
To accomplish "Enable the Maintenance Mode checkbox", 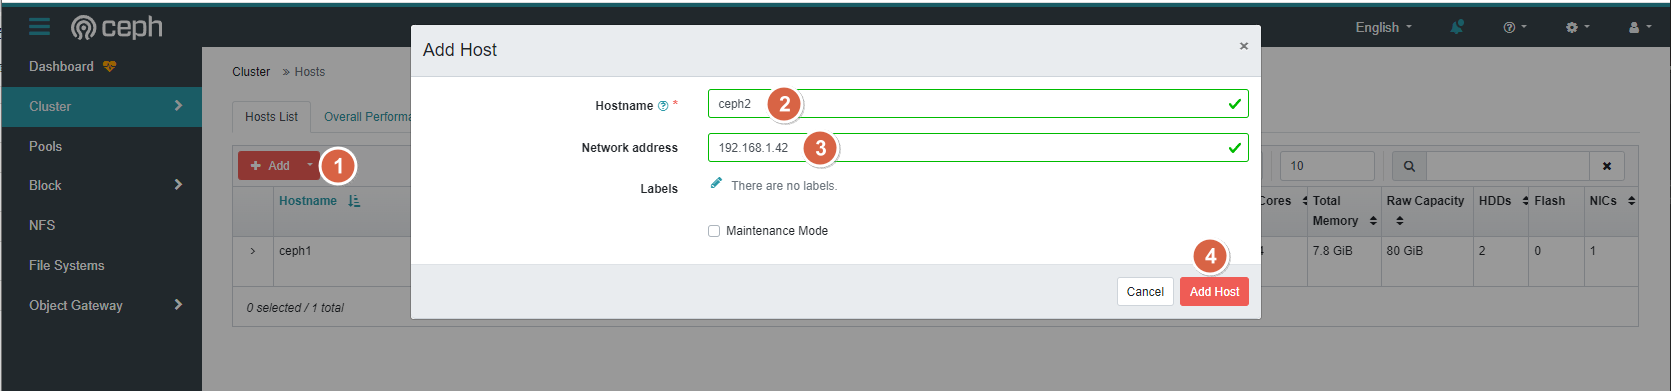I will tap(714, 231).
